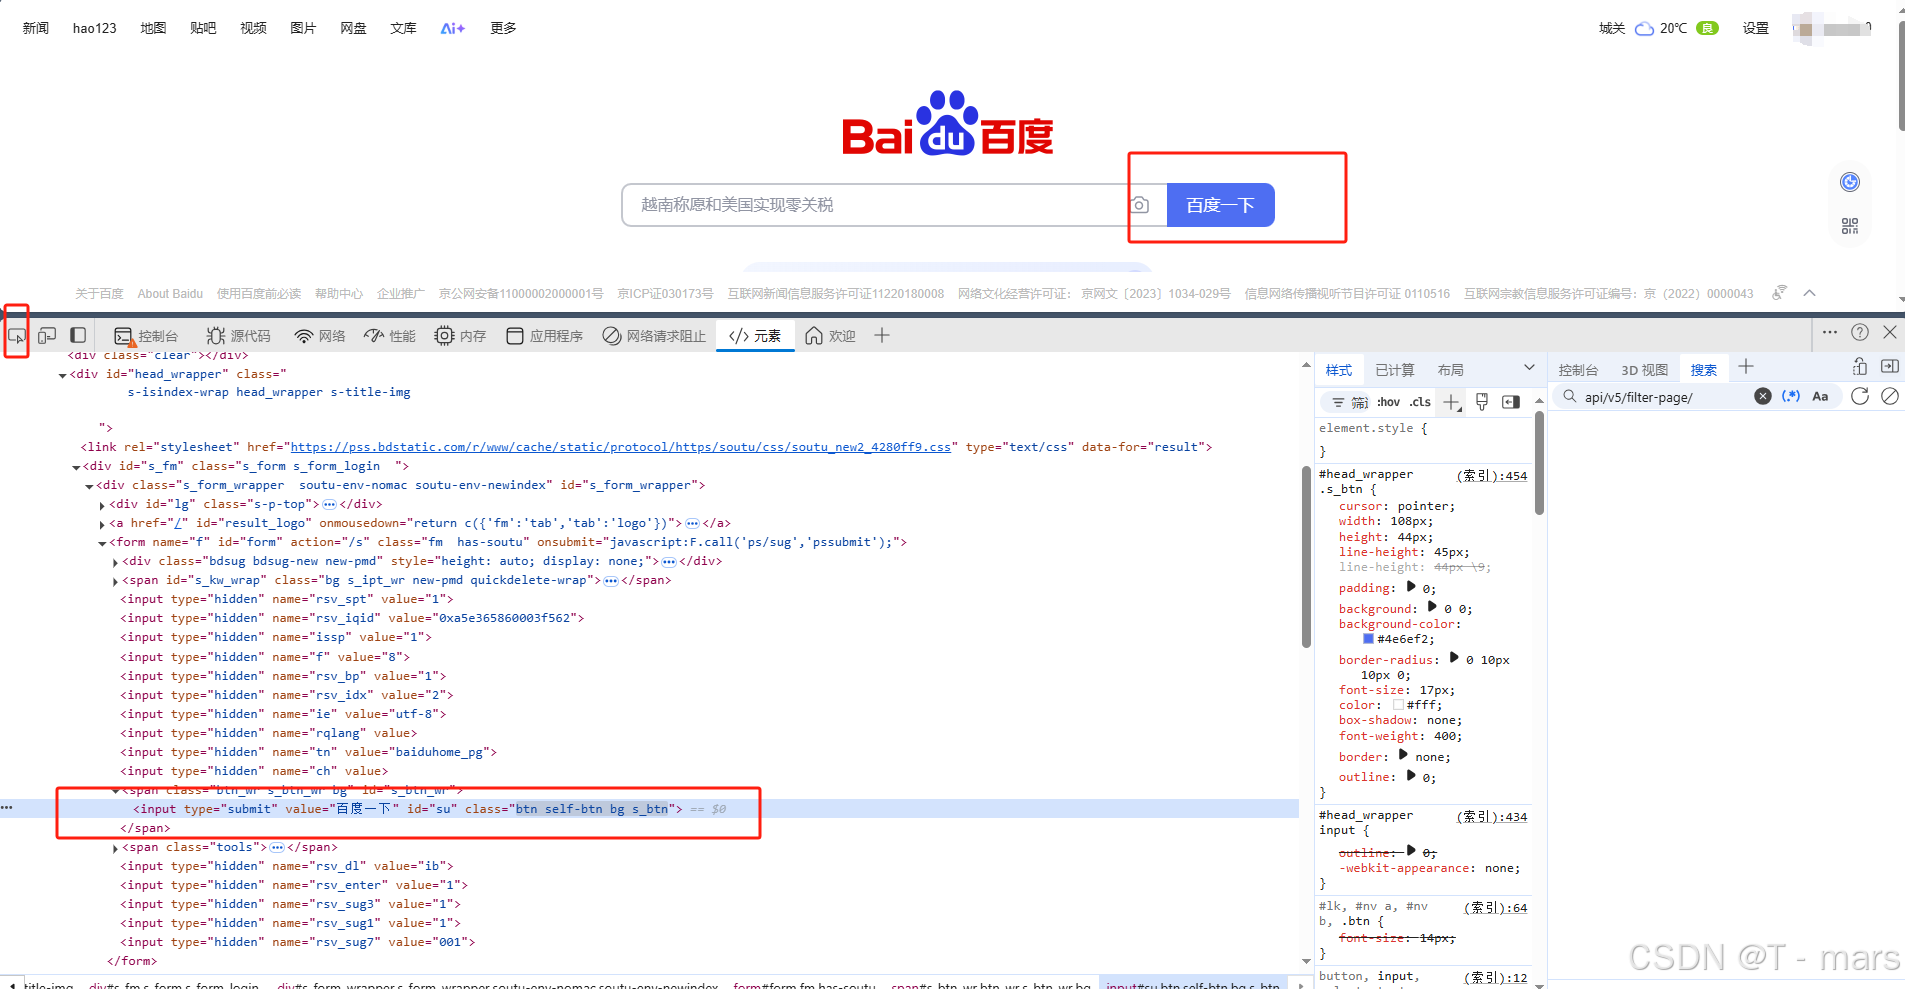Click the collapse footer up-arrow icon
The width and height of the screenshot is (1905, 989).
(x=1809, y=293)
